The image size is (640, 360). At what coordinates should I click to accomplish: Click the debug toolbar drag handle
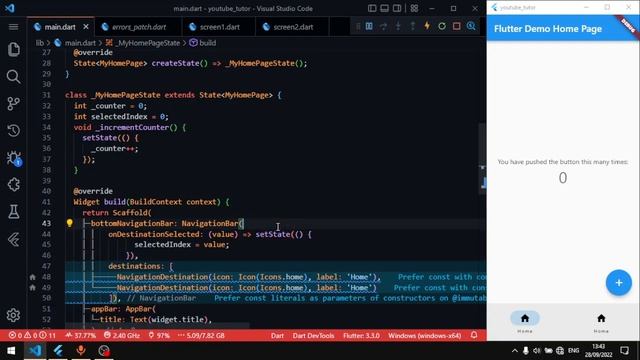click(358, 27)
